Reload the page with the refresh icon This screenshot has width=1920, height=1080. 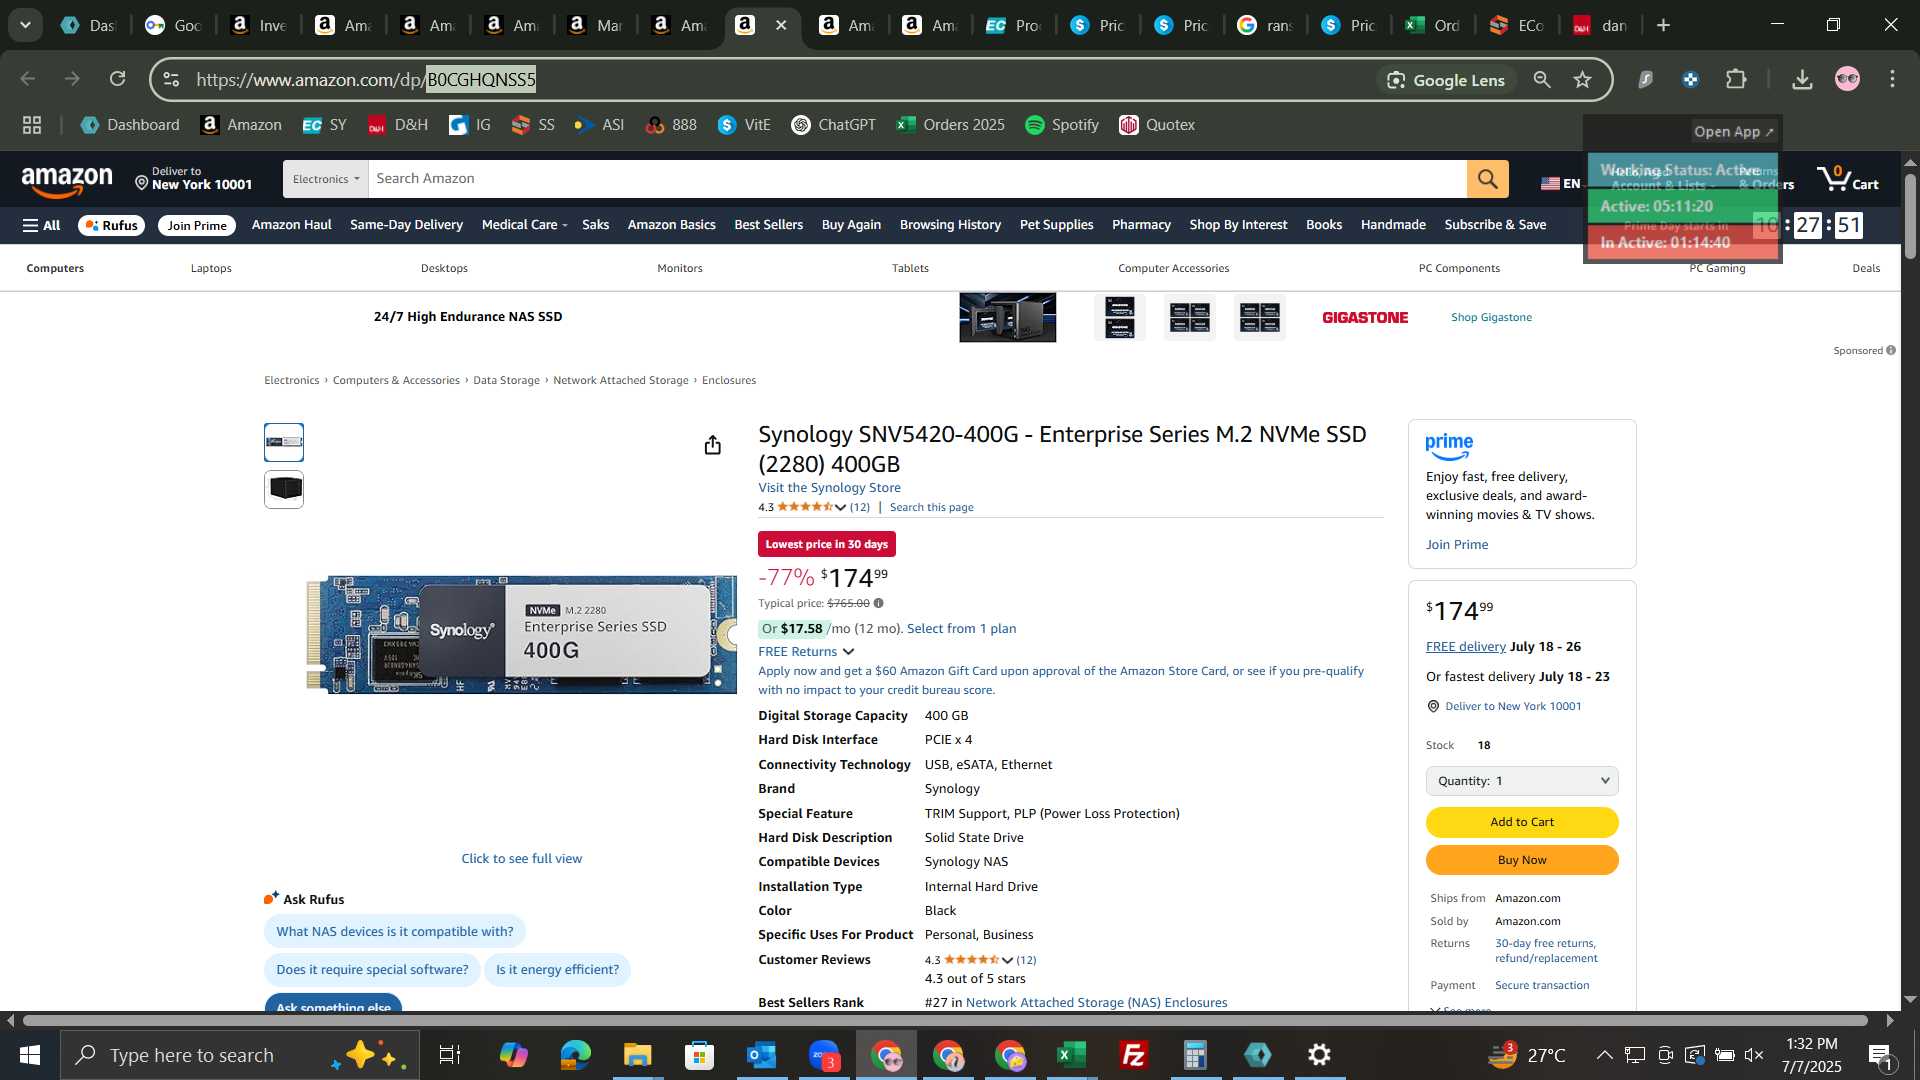118,79
